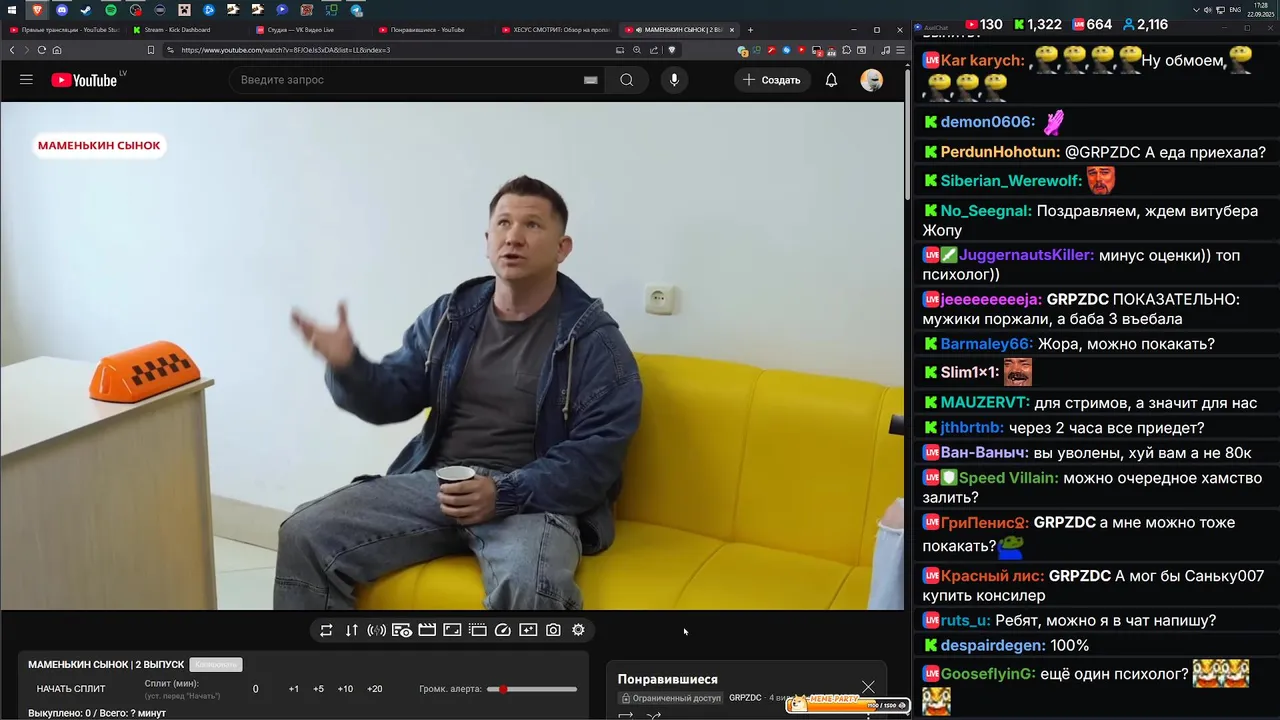1280x720 pixels.
Task: Open Telegram from the taskbar
Action: [357, 10]
